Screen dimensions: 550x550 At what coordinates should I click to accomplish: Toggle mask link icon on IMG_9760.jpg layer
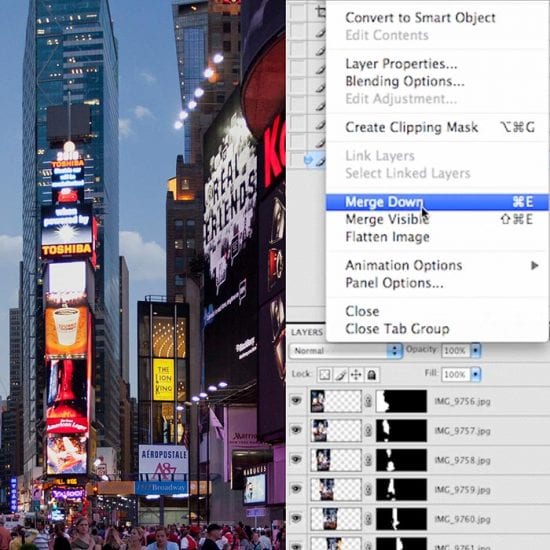368,519
